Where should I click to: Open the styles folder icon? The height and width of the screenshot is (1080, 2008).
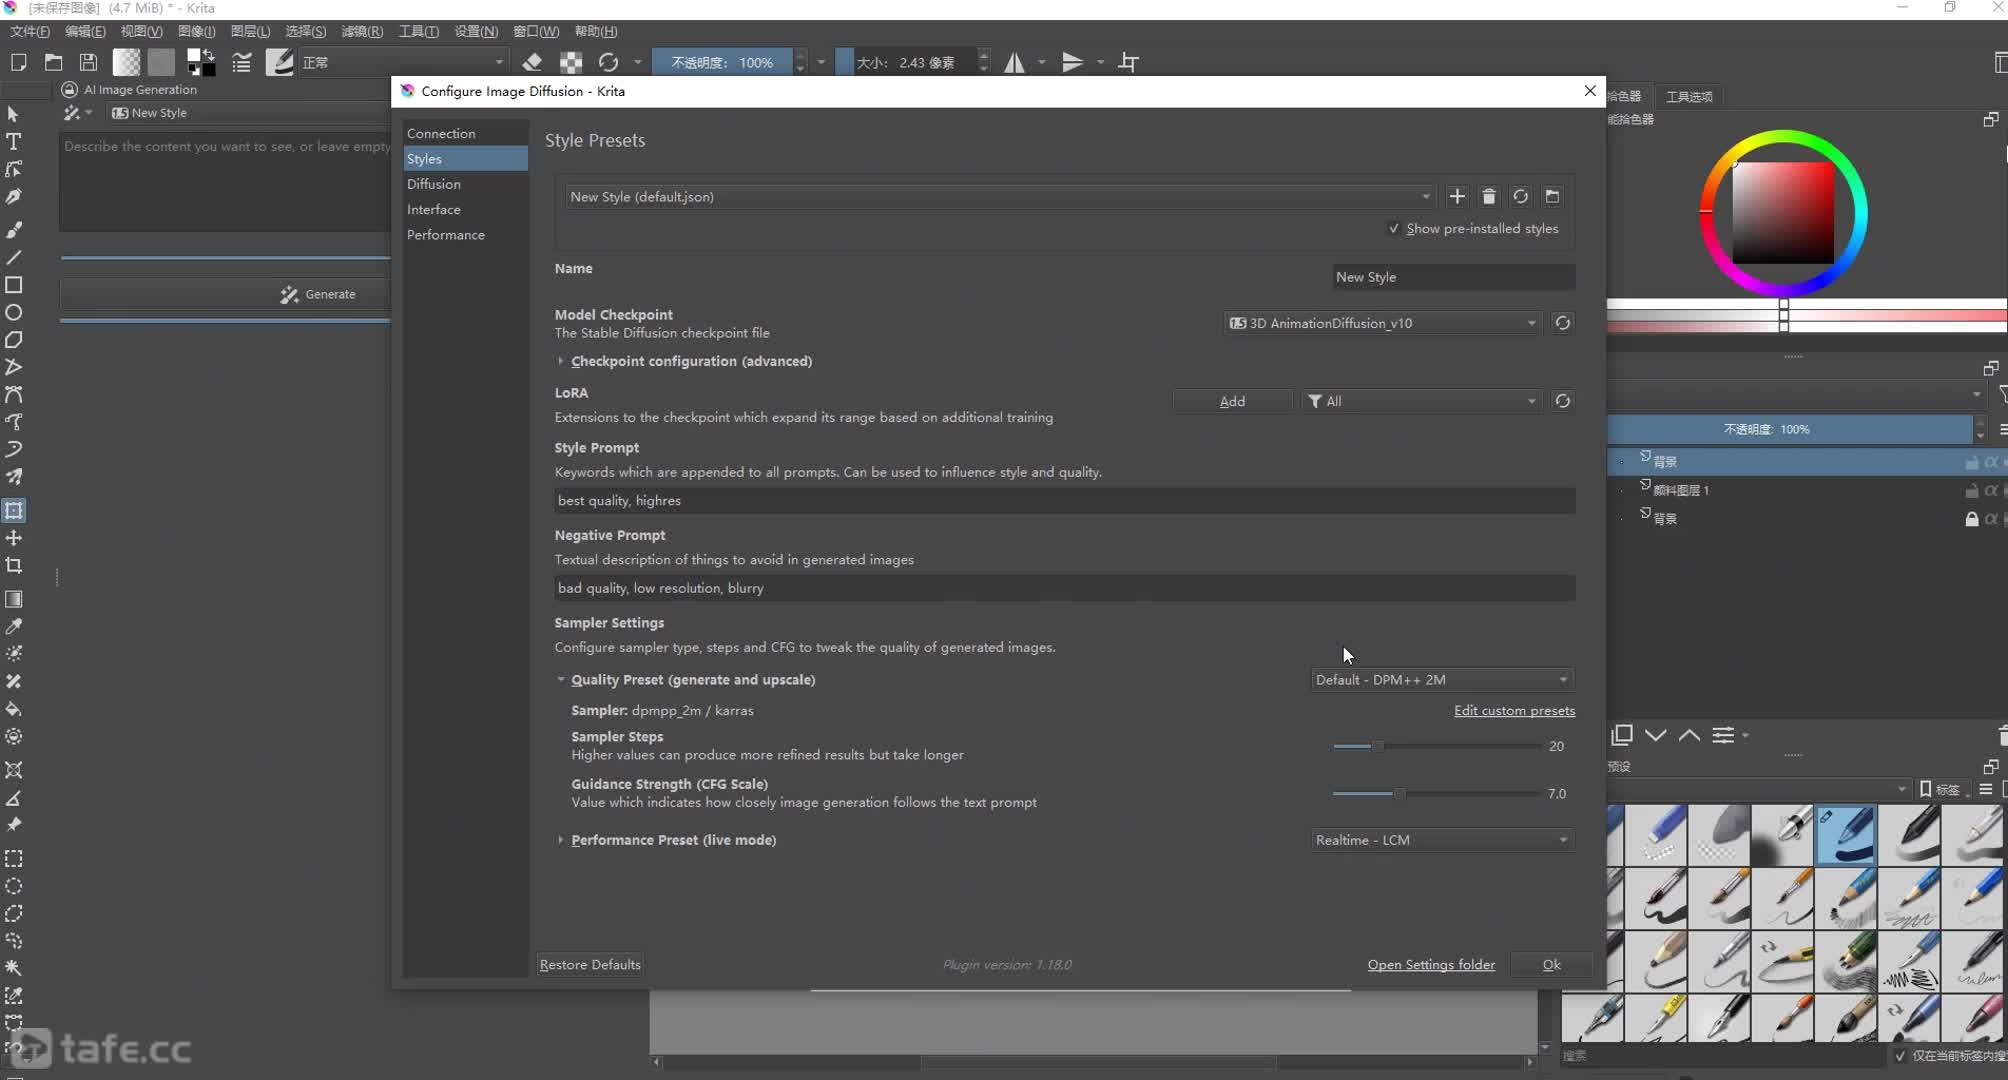(1553, 197)
